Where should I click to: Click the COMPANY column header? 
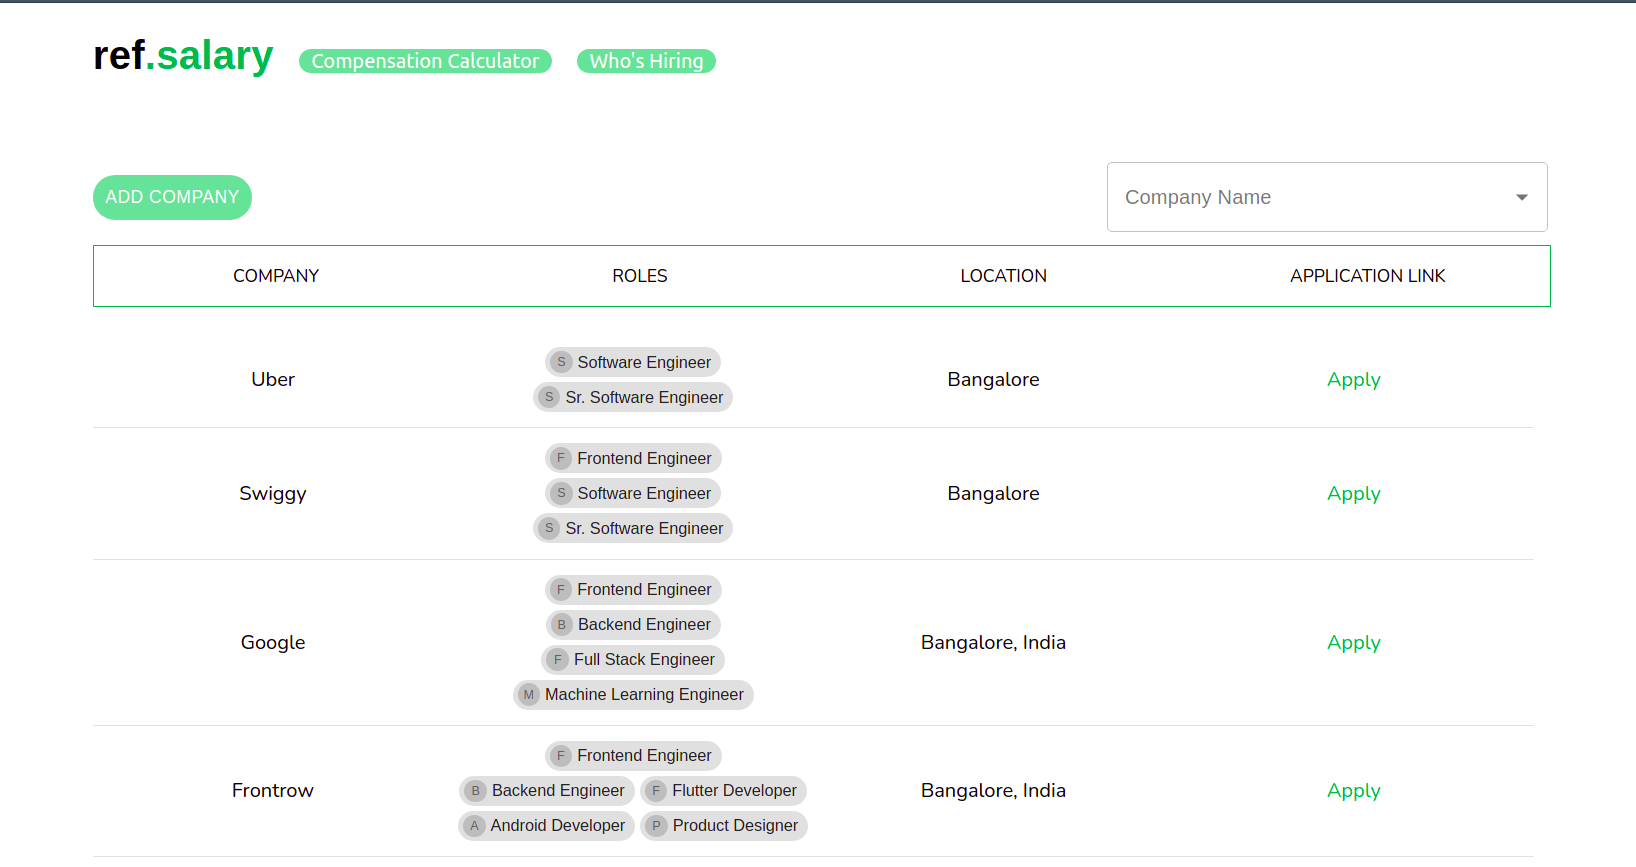coord(276,276)
